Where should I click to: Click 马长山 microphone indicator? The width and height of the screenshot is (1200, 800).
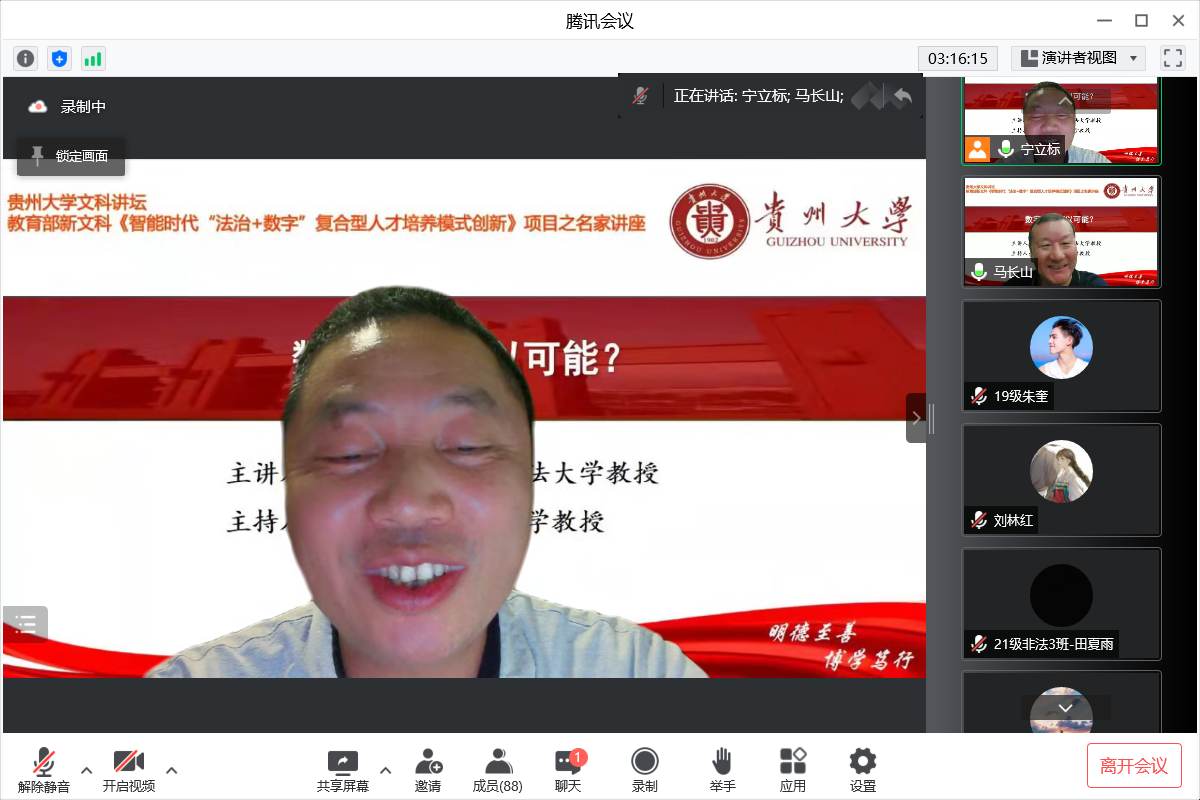point(979,272)
